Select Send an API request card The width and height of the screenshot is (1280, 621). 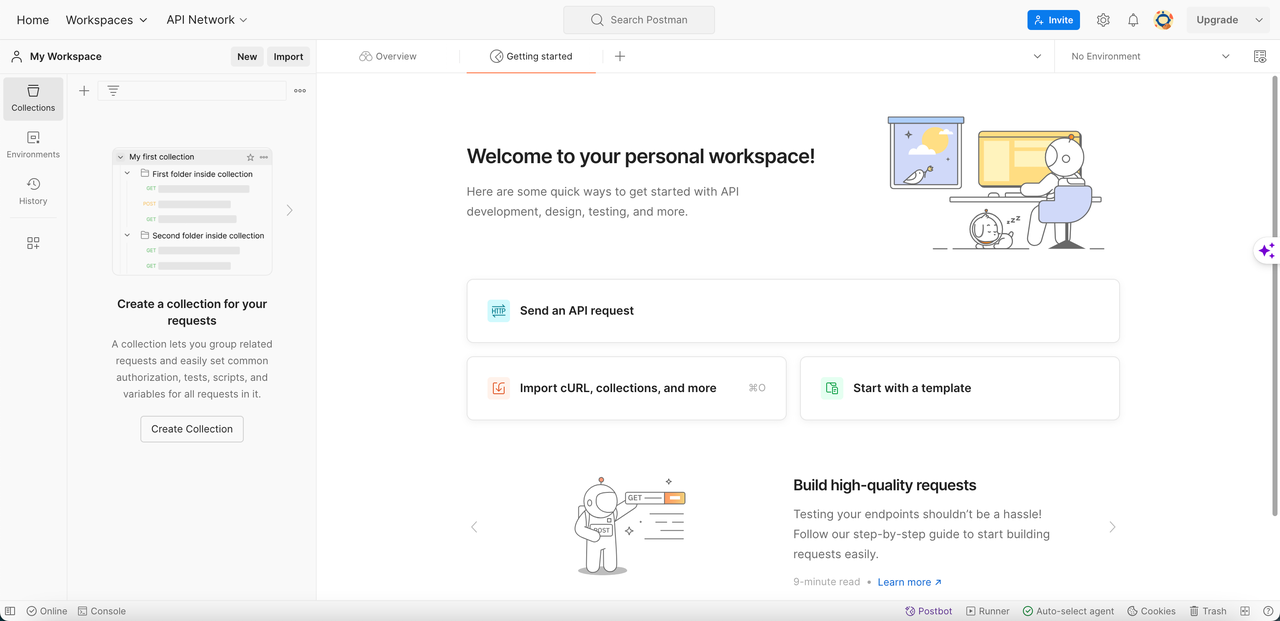coord(793,311)
